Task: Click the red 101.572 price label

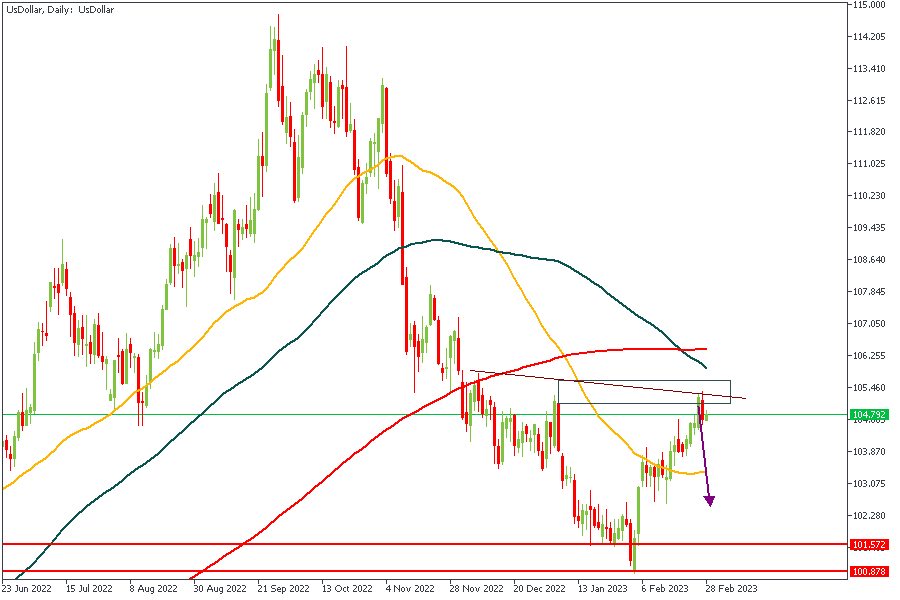Action: 868,545
